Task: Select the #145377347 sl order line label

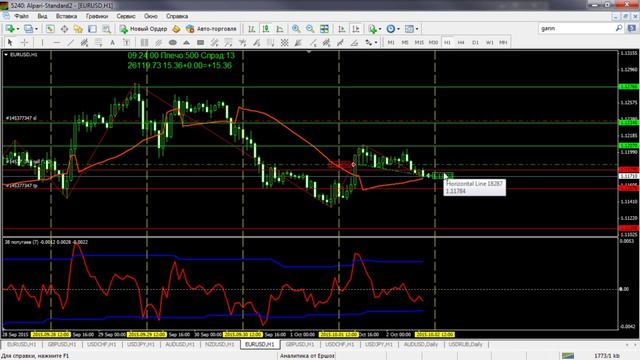Action: [x=21, y=118]
